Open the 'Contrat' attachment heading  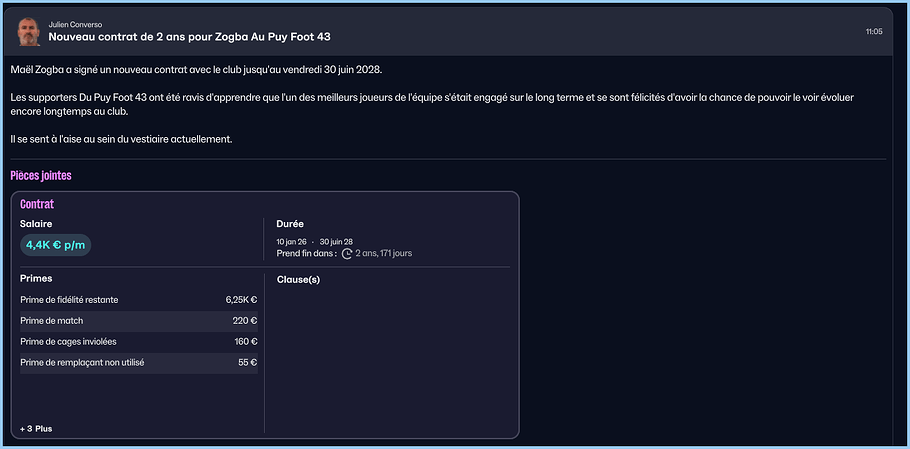36,204
